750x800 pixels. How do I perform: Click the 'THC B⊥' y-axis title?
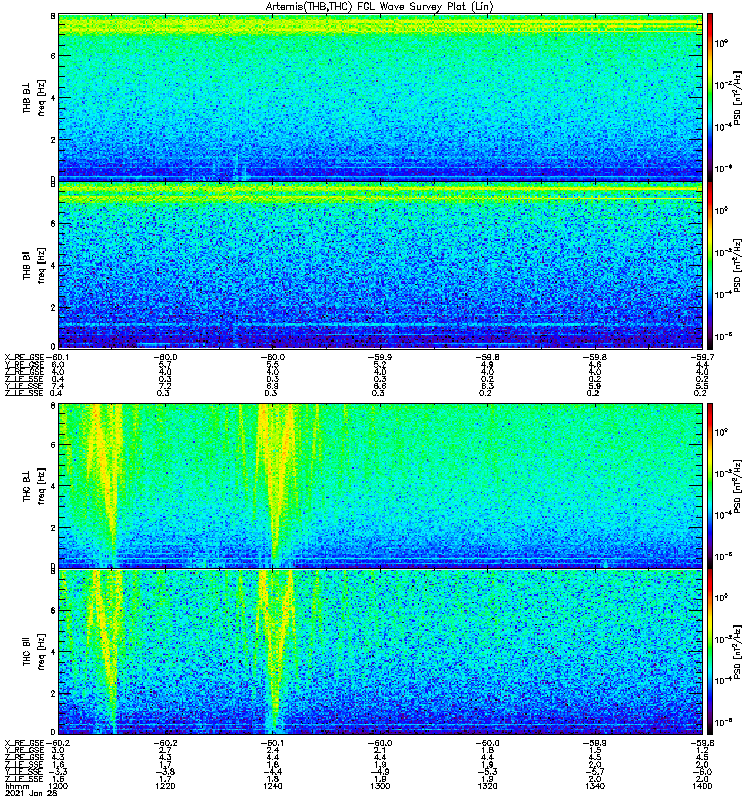pyautogui.click(x=27, y=486)
